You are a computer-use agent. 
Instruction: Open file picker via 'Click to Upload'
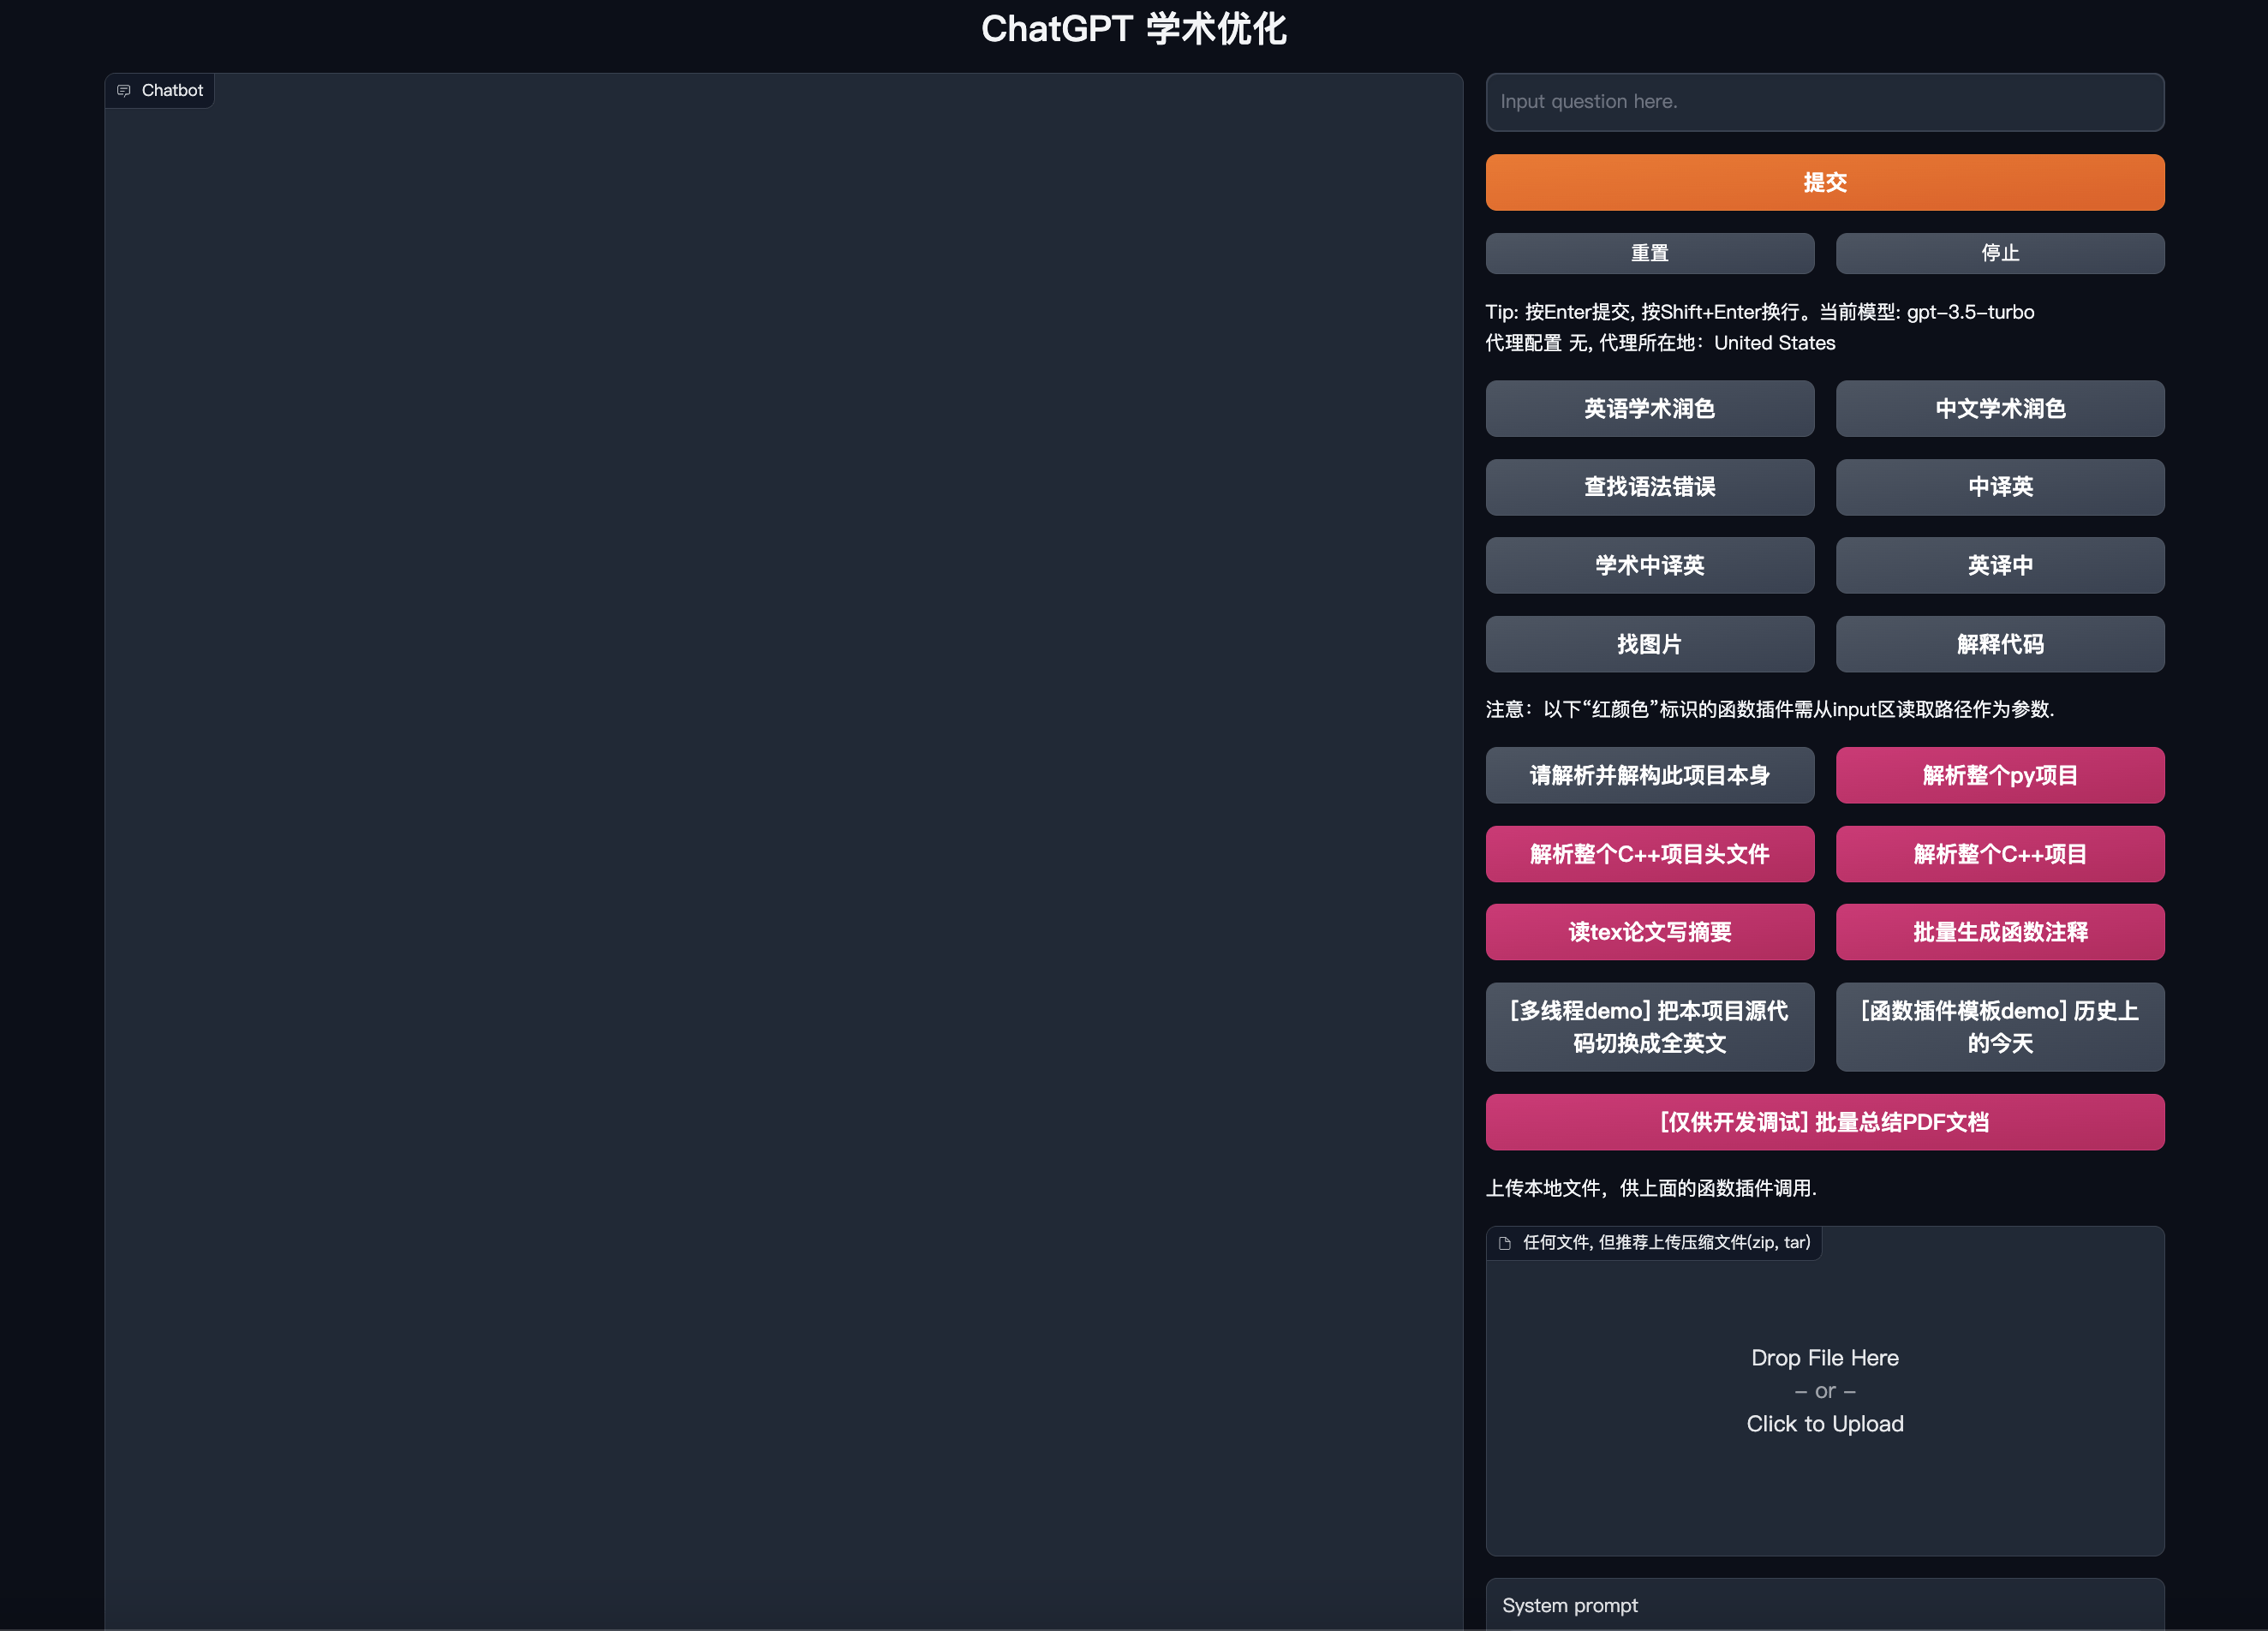click(1824, 1424)
